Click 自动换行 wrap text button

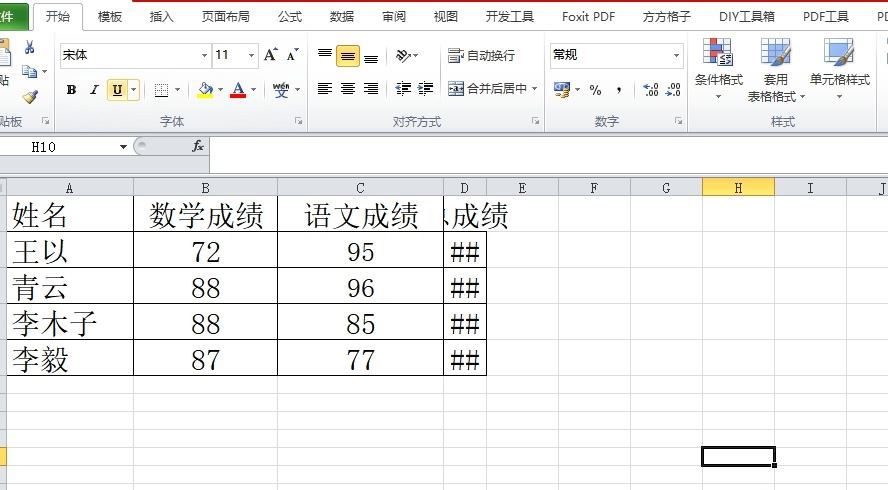(x=481, y=56)
